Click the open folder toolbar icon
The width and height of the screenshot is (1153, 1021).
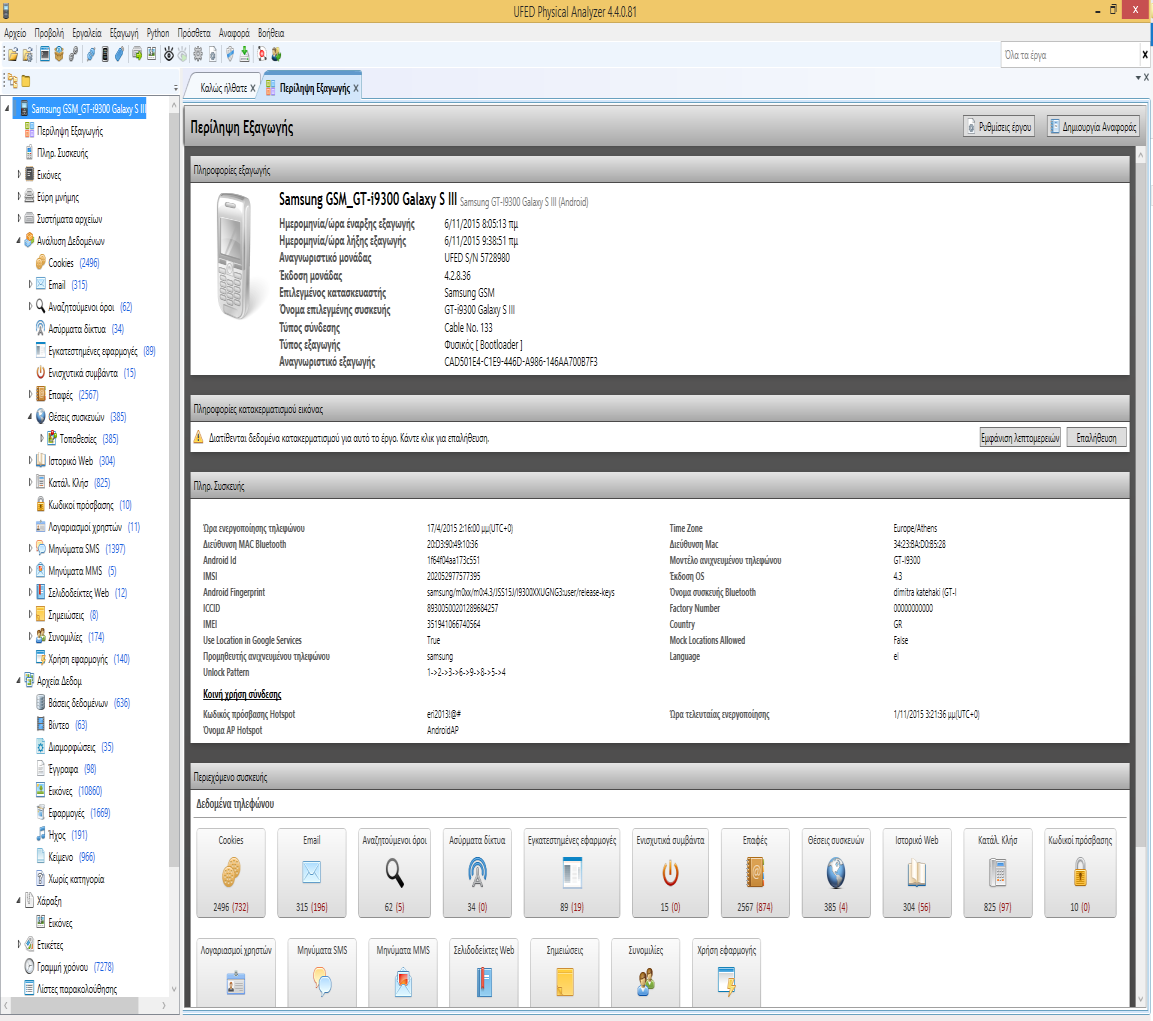tap(13, 54)
